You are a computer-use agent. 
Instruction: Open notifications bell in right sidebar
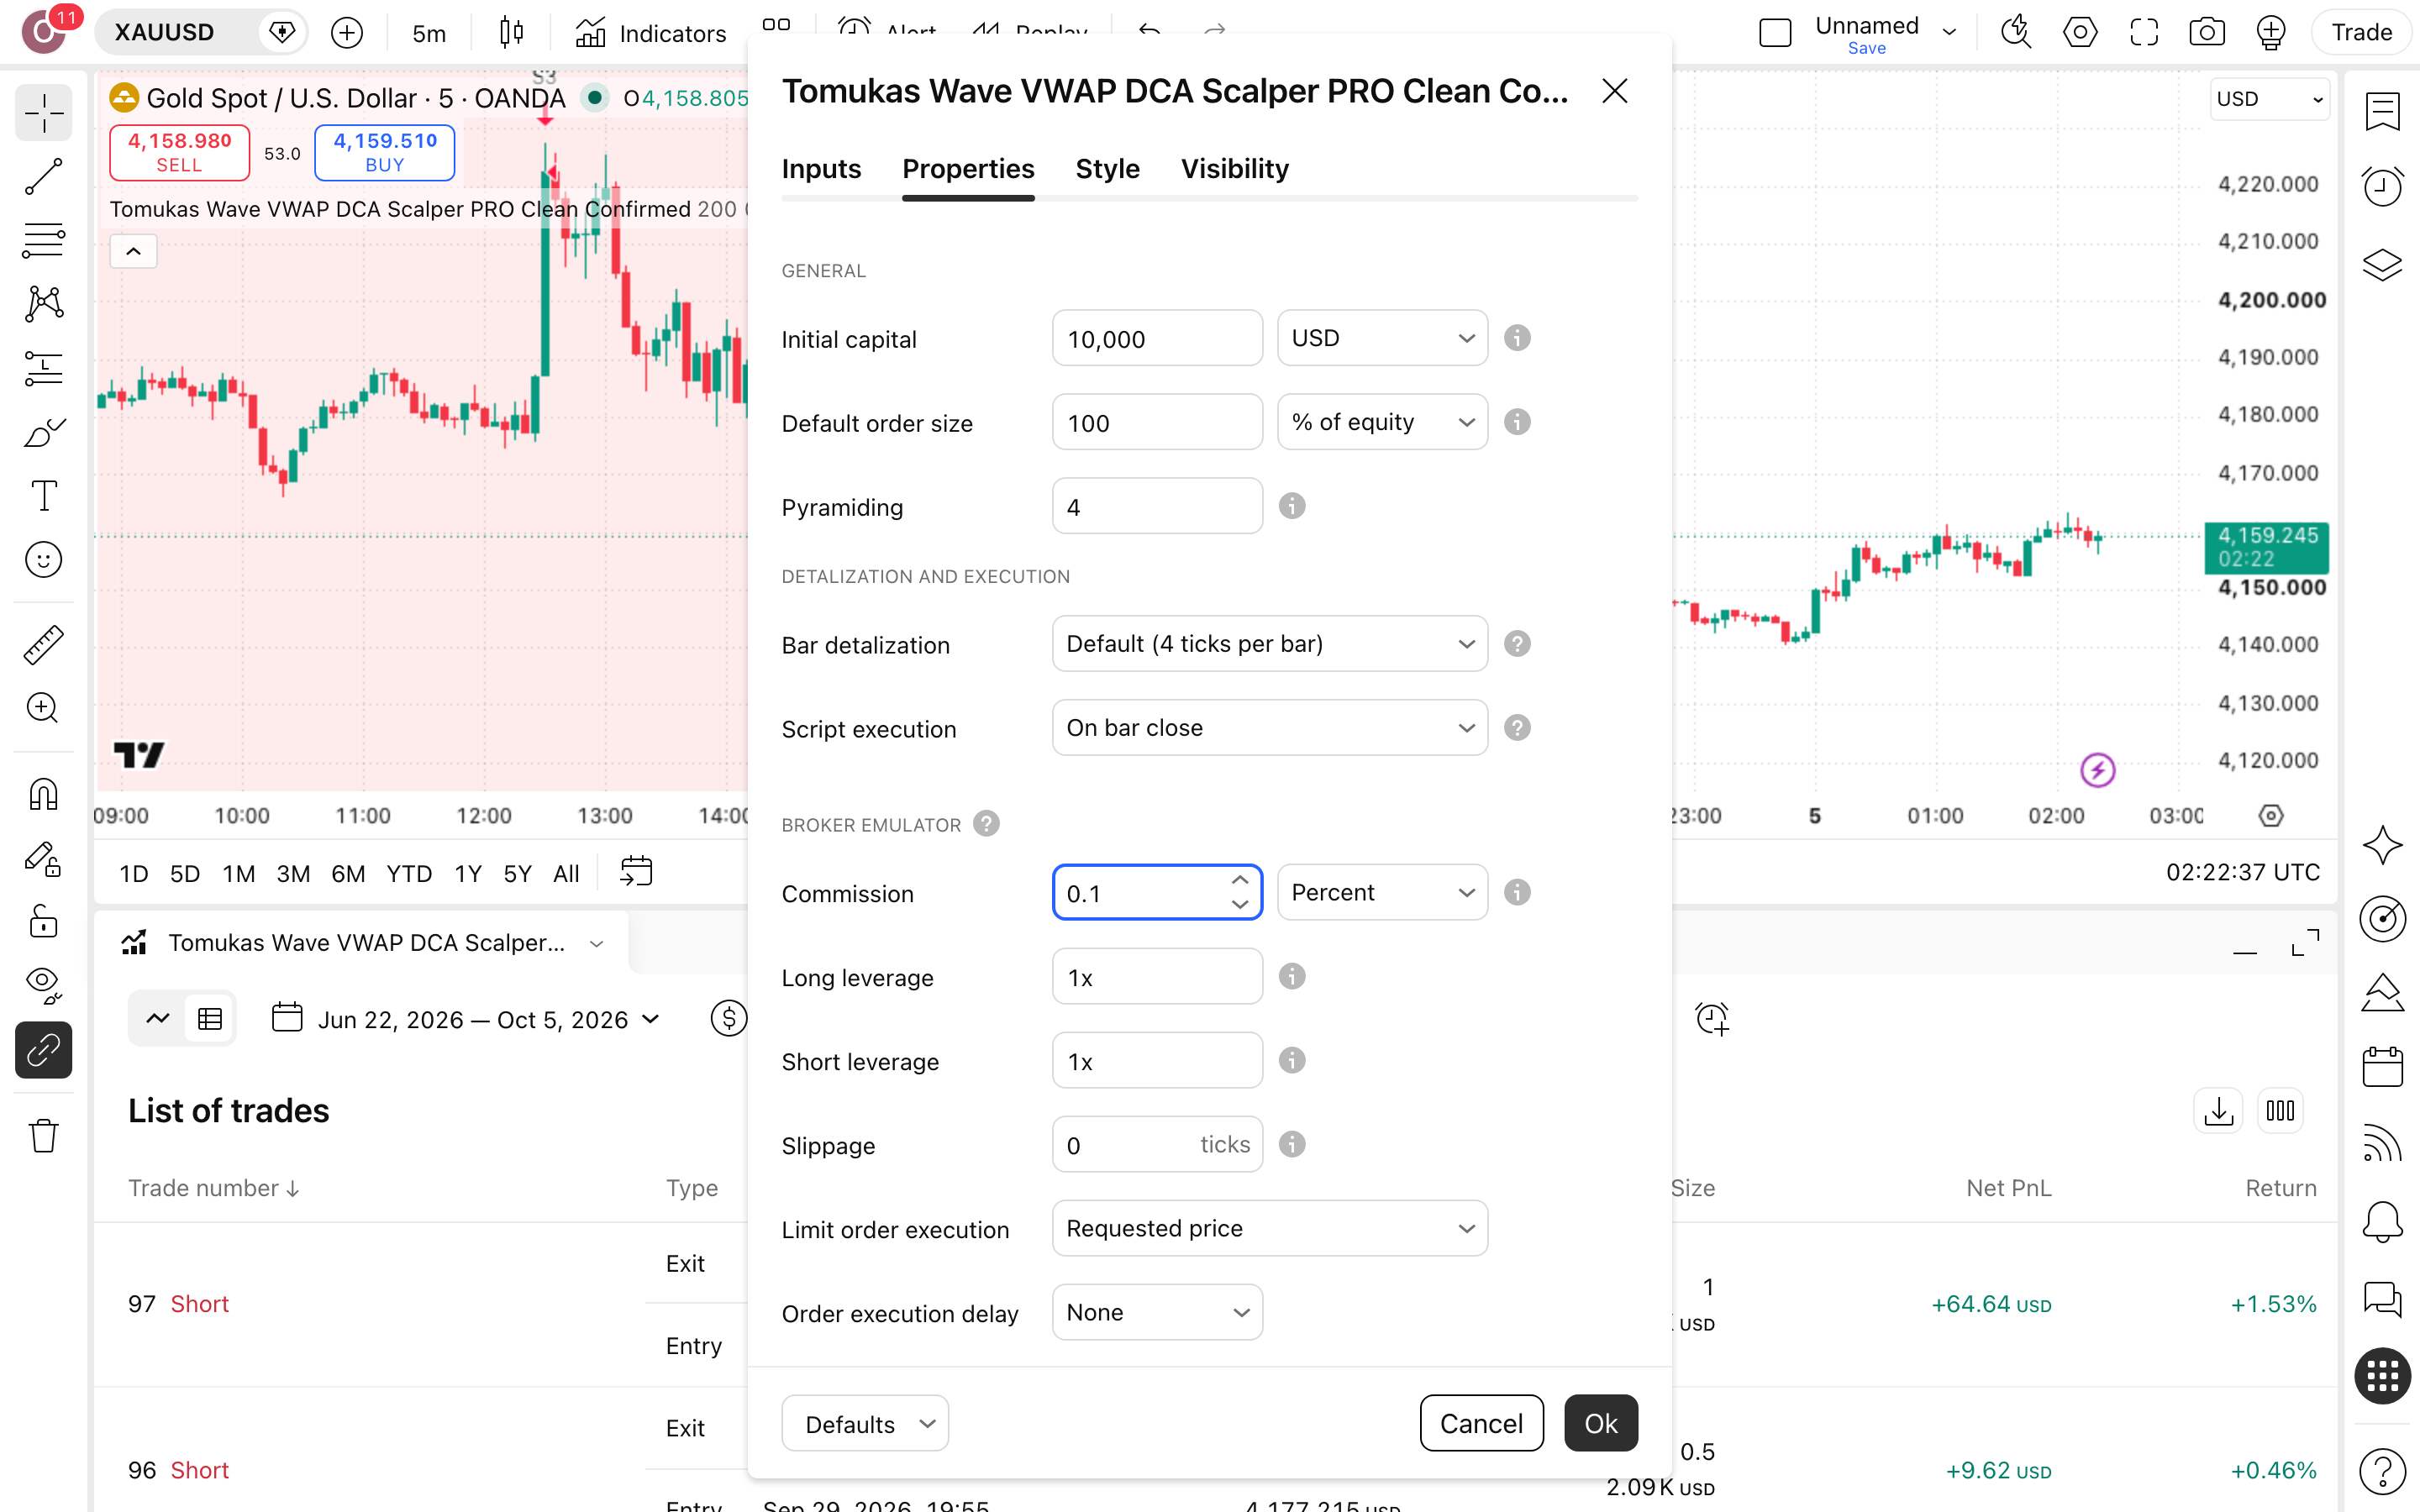(2382, 1222)
